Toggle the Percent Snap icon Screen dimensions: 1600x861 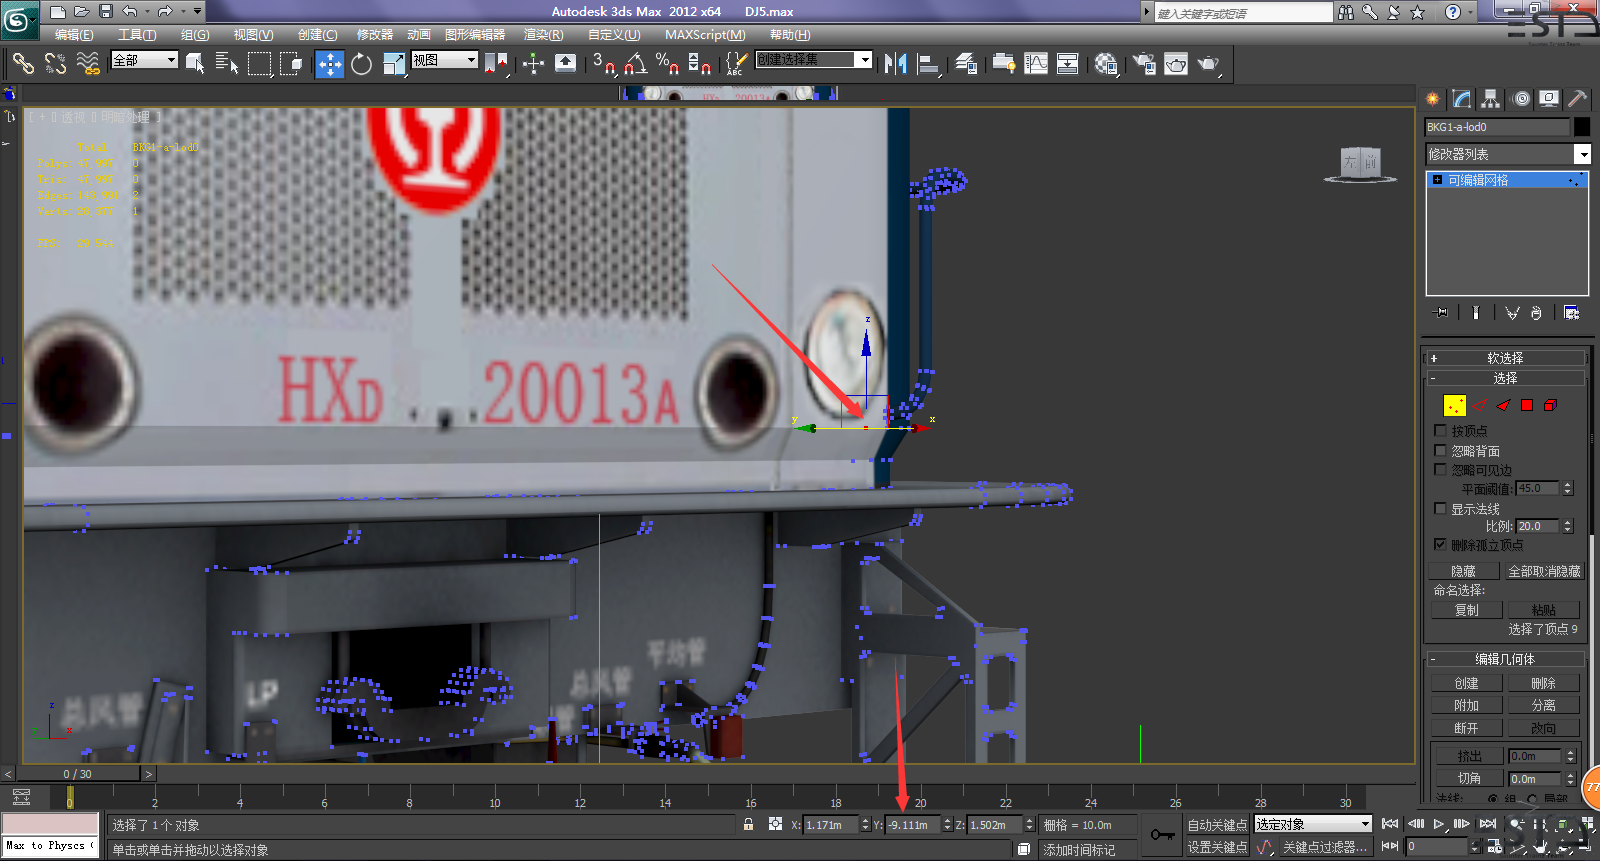(667, 63)
